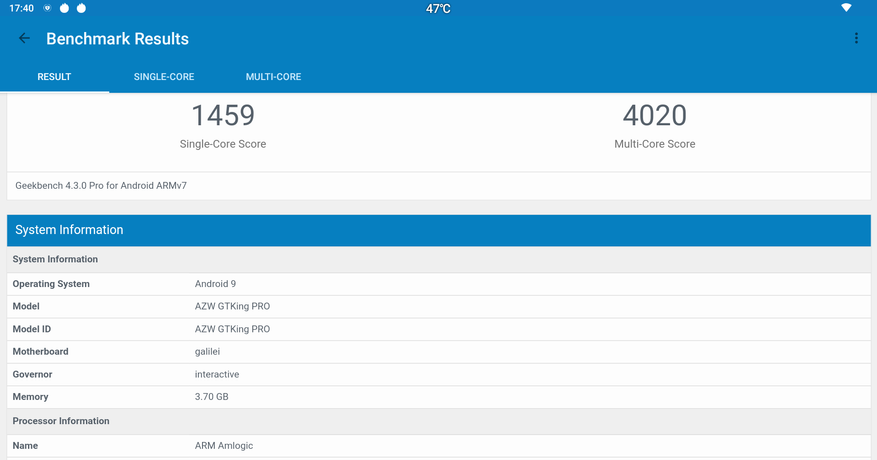Tap the Single-Core Score label
Screen dimensions: 877x460
click(x=223, y=144)
